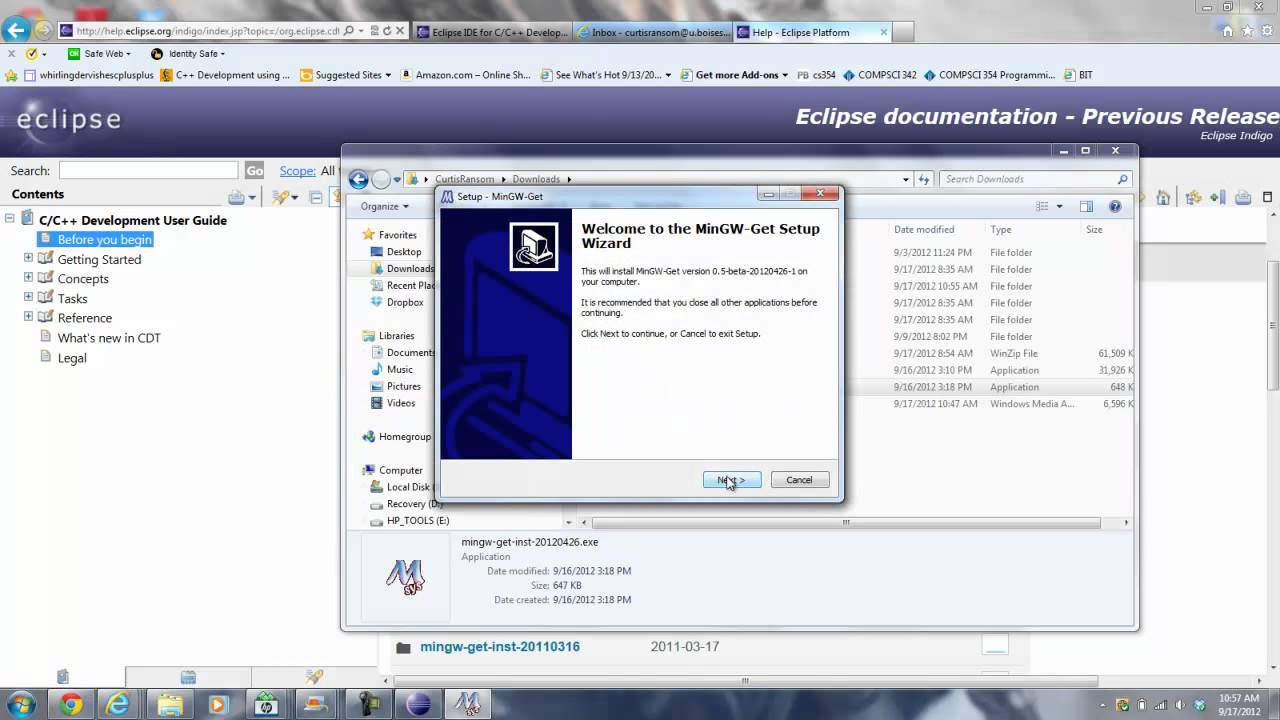Open the cs354 bookmark
1280x720 pixels.
[817, 75]
